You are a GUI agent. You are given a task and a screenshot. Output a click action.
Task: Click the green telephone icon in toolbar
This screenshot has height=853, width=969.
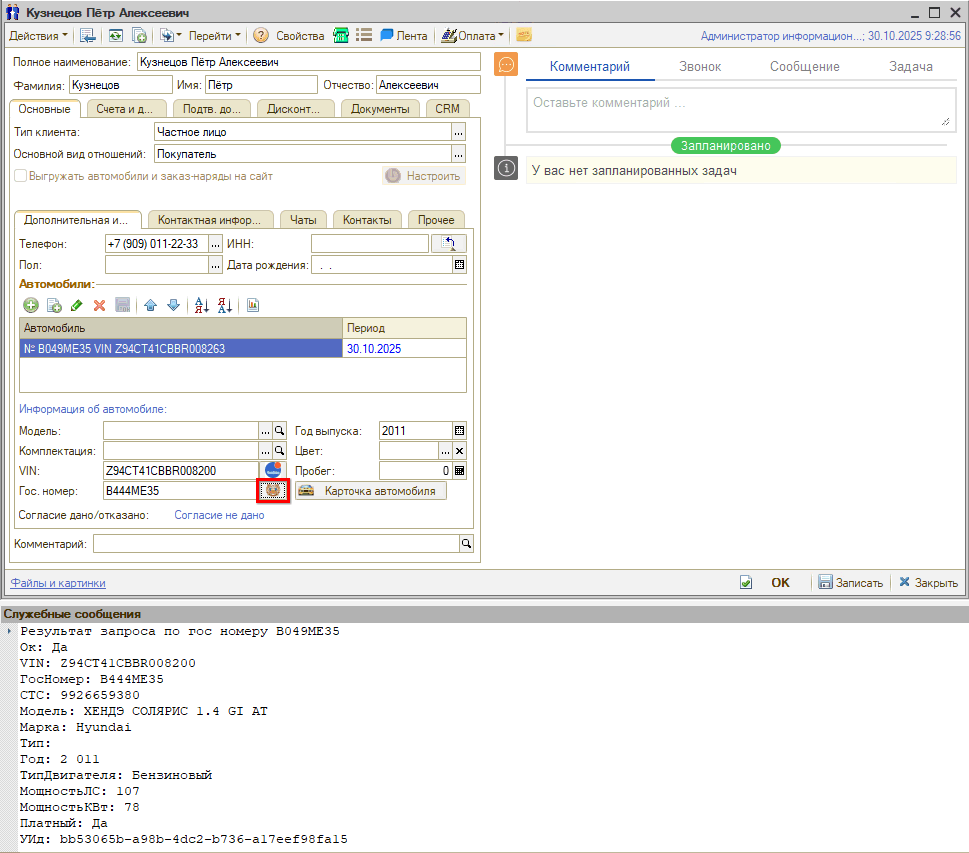click(x=341, y=36)
